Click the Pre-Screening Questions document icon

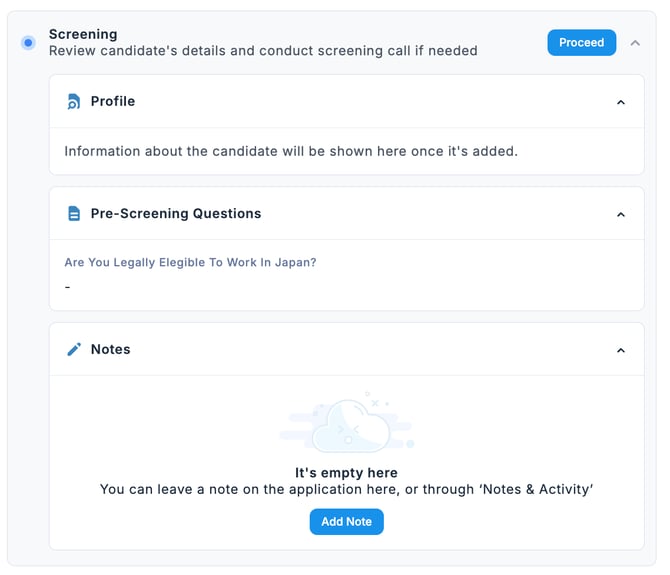coord(73,213)
